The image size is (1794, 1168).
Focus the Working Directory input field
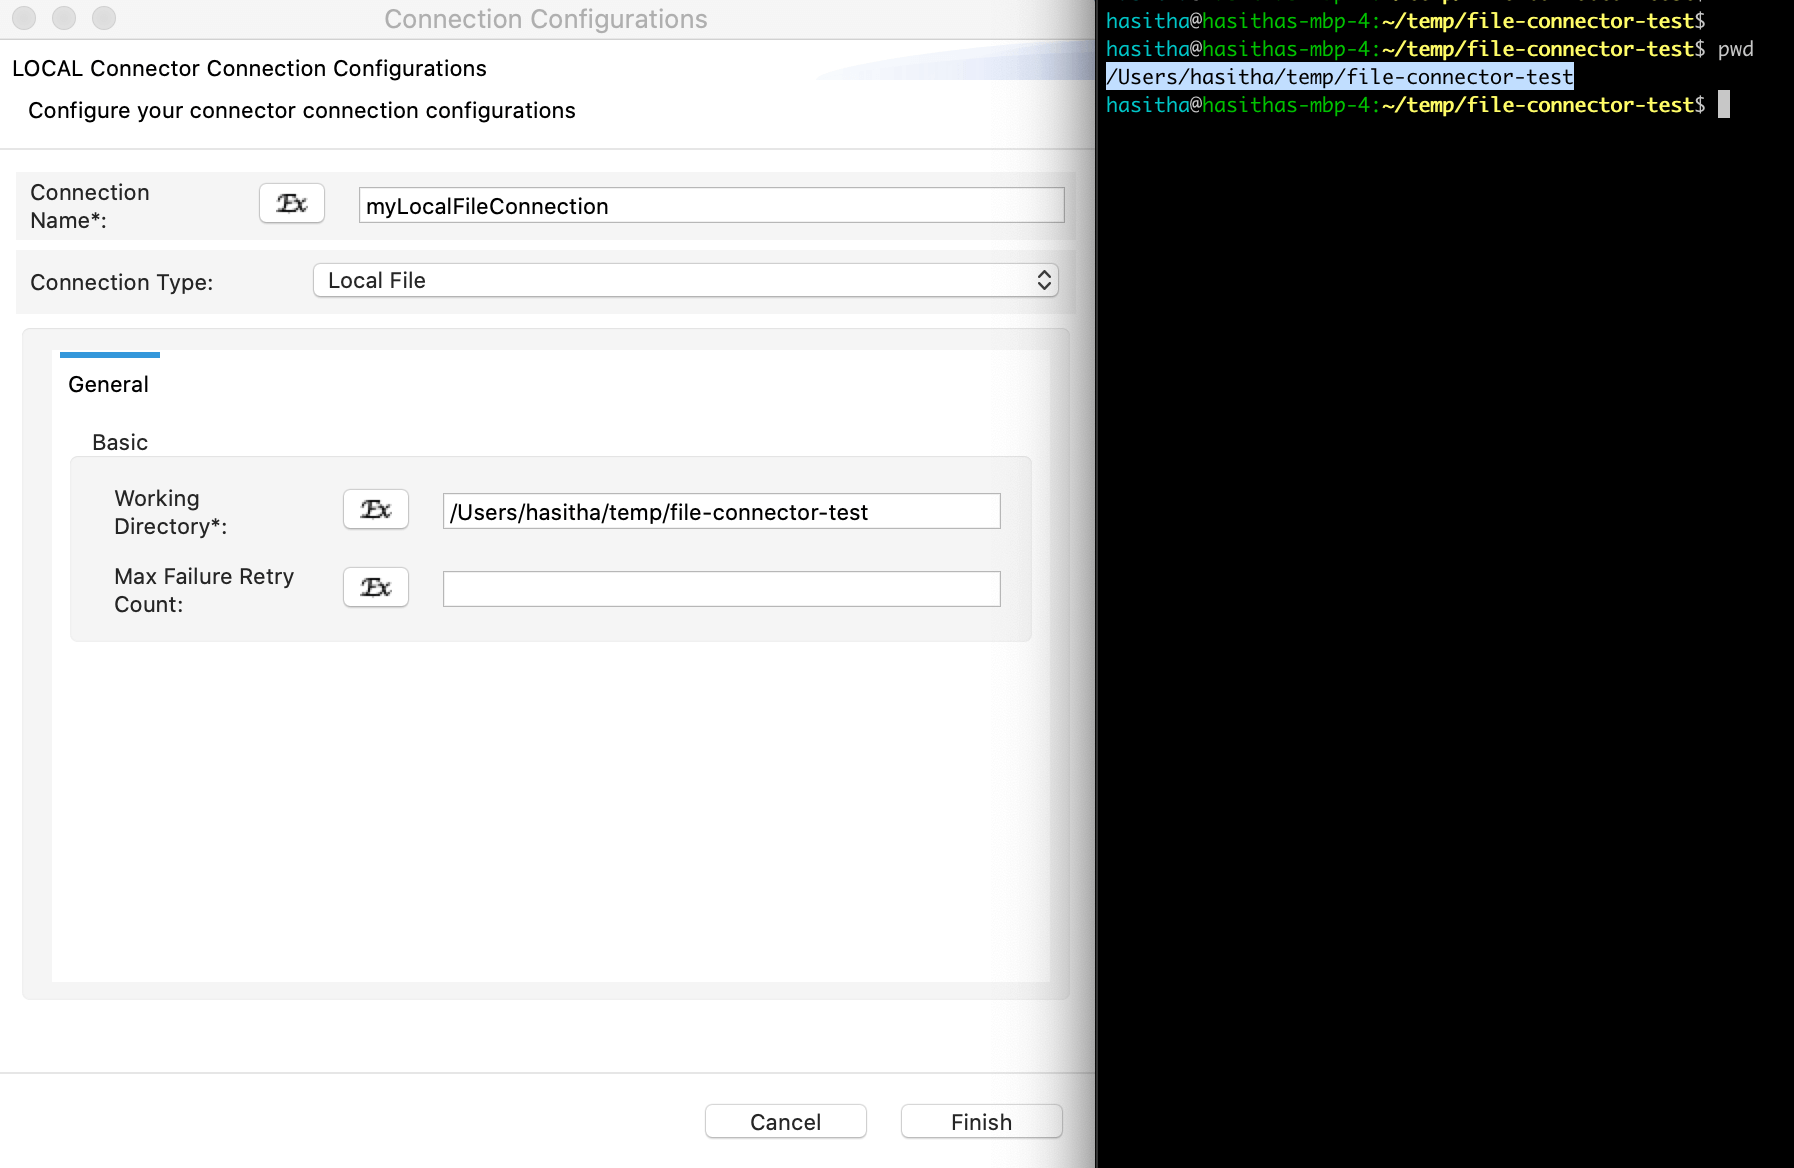pos(721,512)
